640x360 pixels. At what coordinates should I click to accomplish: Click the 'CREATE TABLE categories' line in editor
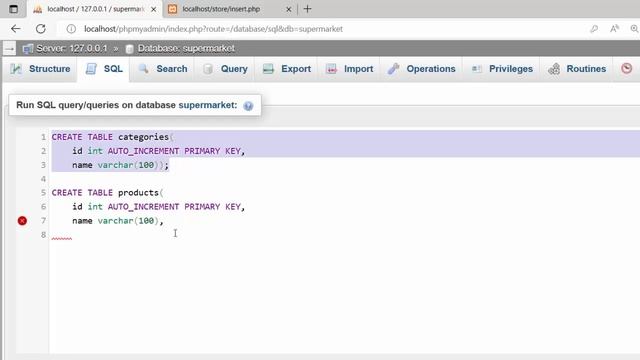click(x=112, y=137)
